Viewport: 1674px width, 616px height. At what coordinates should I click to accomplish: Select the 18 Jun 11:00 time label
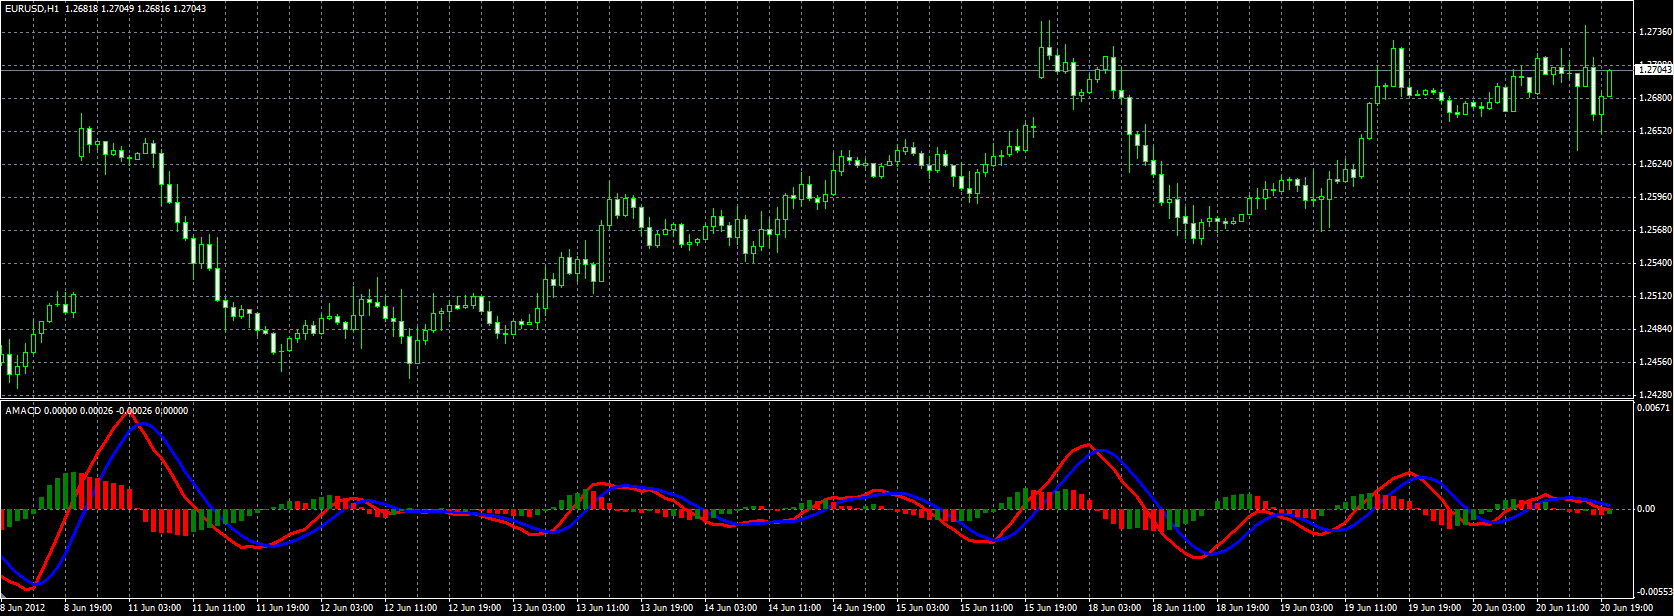[1179, 607]
